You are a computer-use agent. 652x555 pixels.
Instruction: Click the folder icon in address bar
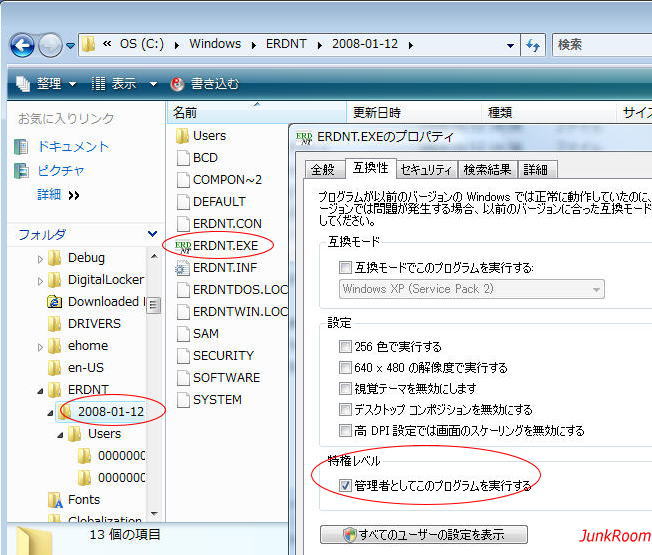[89, 44]
